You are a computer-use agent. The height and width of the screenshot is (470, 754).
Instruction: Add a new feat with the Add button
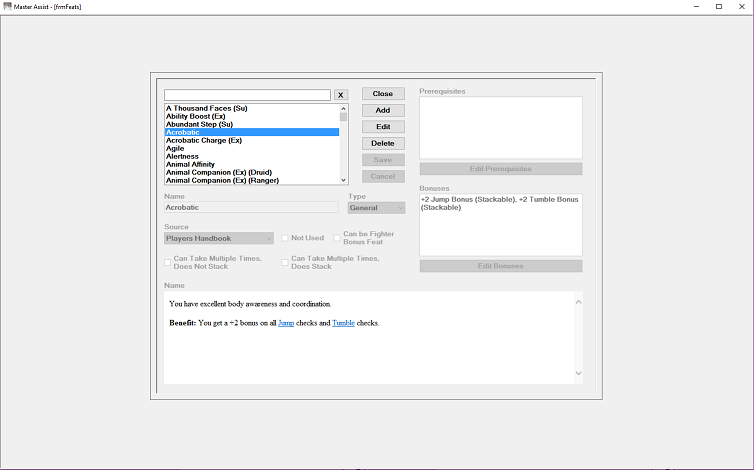tap(383, 110)
